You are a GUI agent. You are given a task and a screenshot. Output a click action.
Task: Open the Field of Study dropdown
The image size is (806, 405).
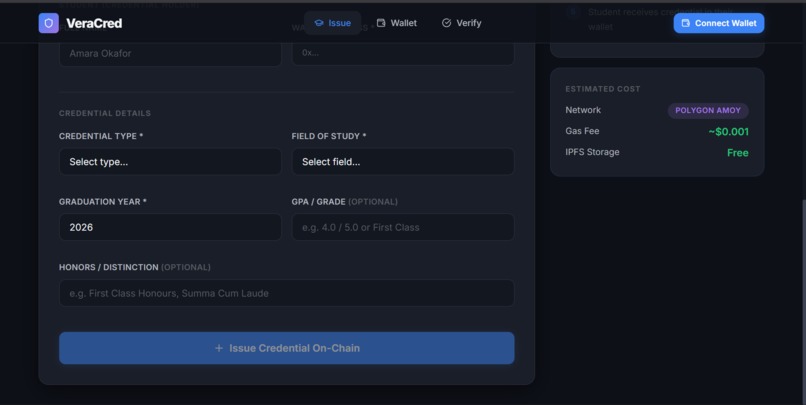click(403, 161)
